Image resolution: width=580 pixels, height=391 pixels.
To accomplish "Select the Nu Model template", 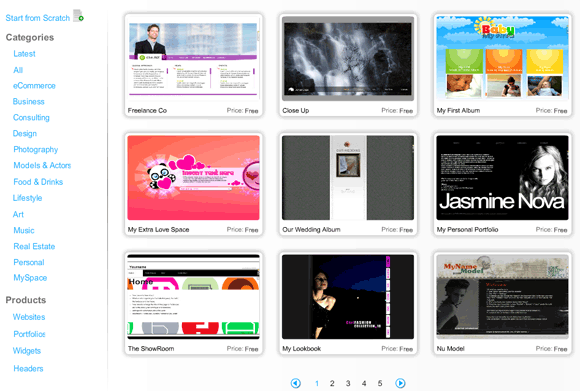I will point(502,297).
